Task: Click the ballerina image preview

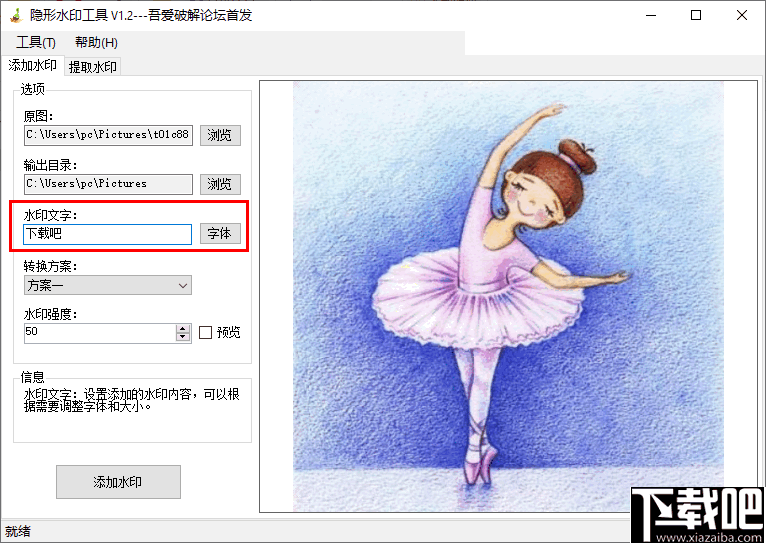Action: point(508,296)
